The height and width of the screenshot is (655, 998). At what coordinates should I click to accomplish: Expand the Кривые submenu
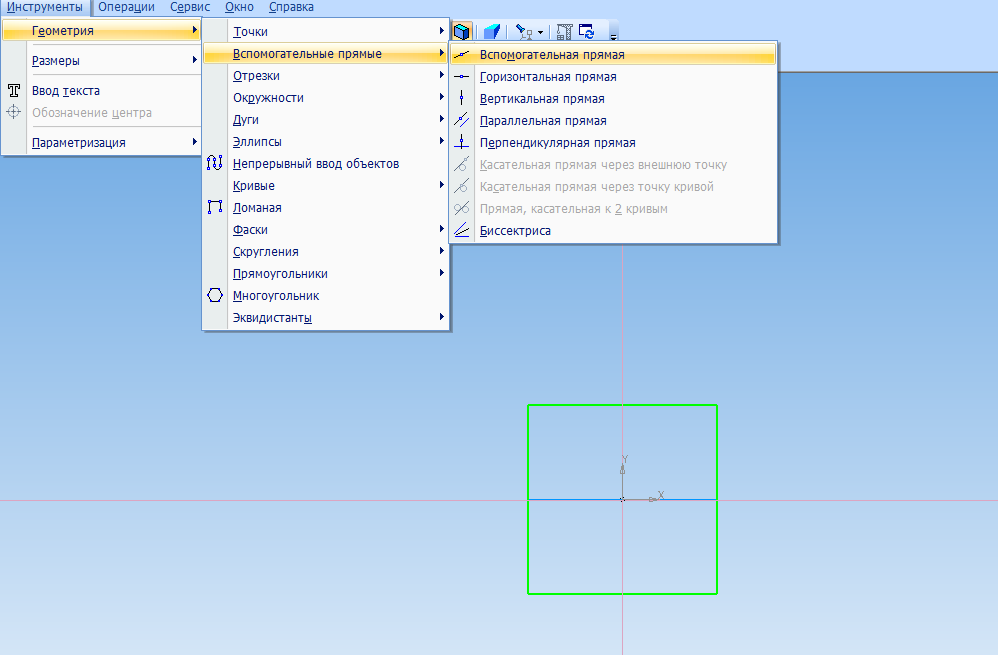[326, 186]
